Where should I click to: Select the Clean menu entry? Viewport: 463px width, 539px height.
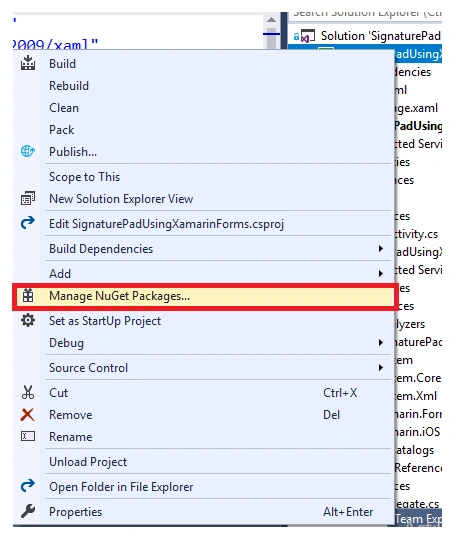pyautogui.click(x=203, y=108)
